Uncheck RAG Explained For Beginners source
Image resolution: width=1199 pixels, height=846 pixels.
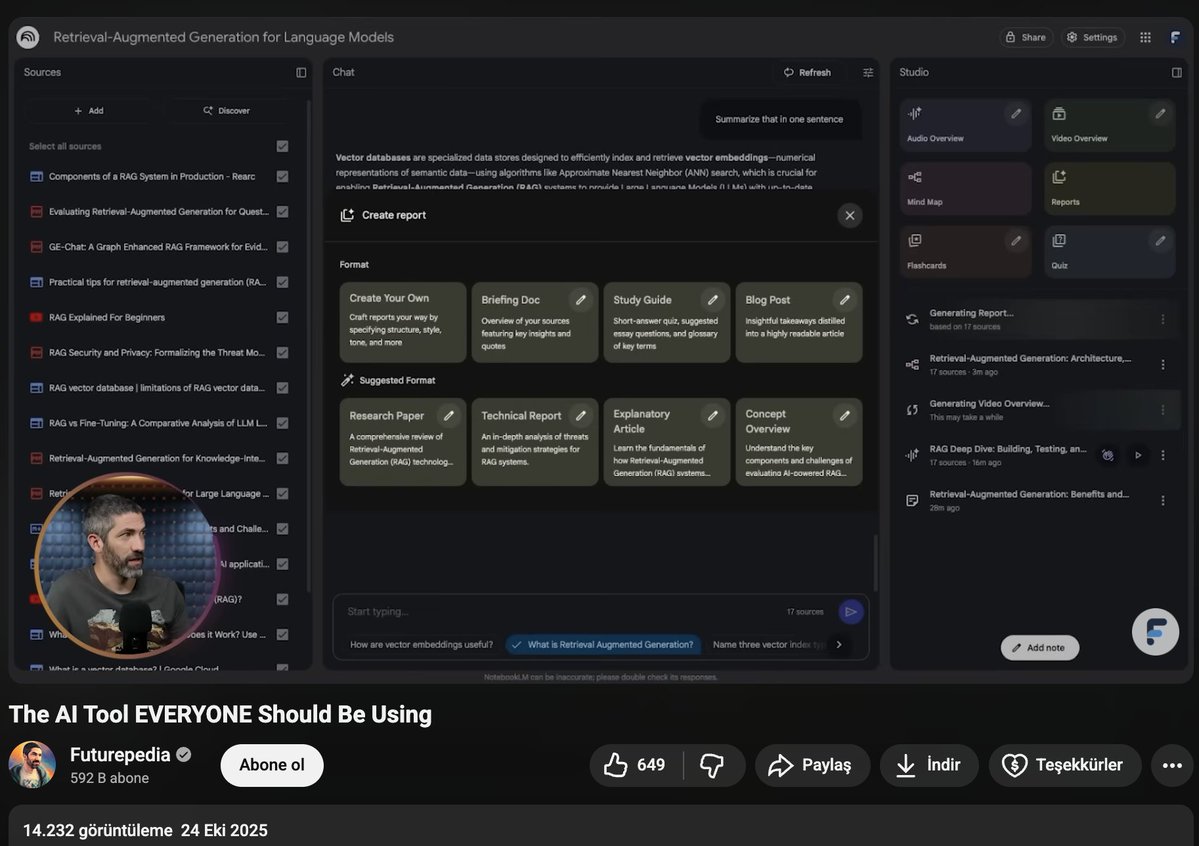(x=282, y=317)
